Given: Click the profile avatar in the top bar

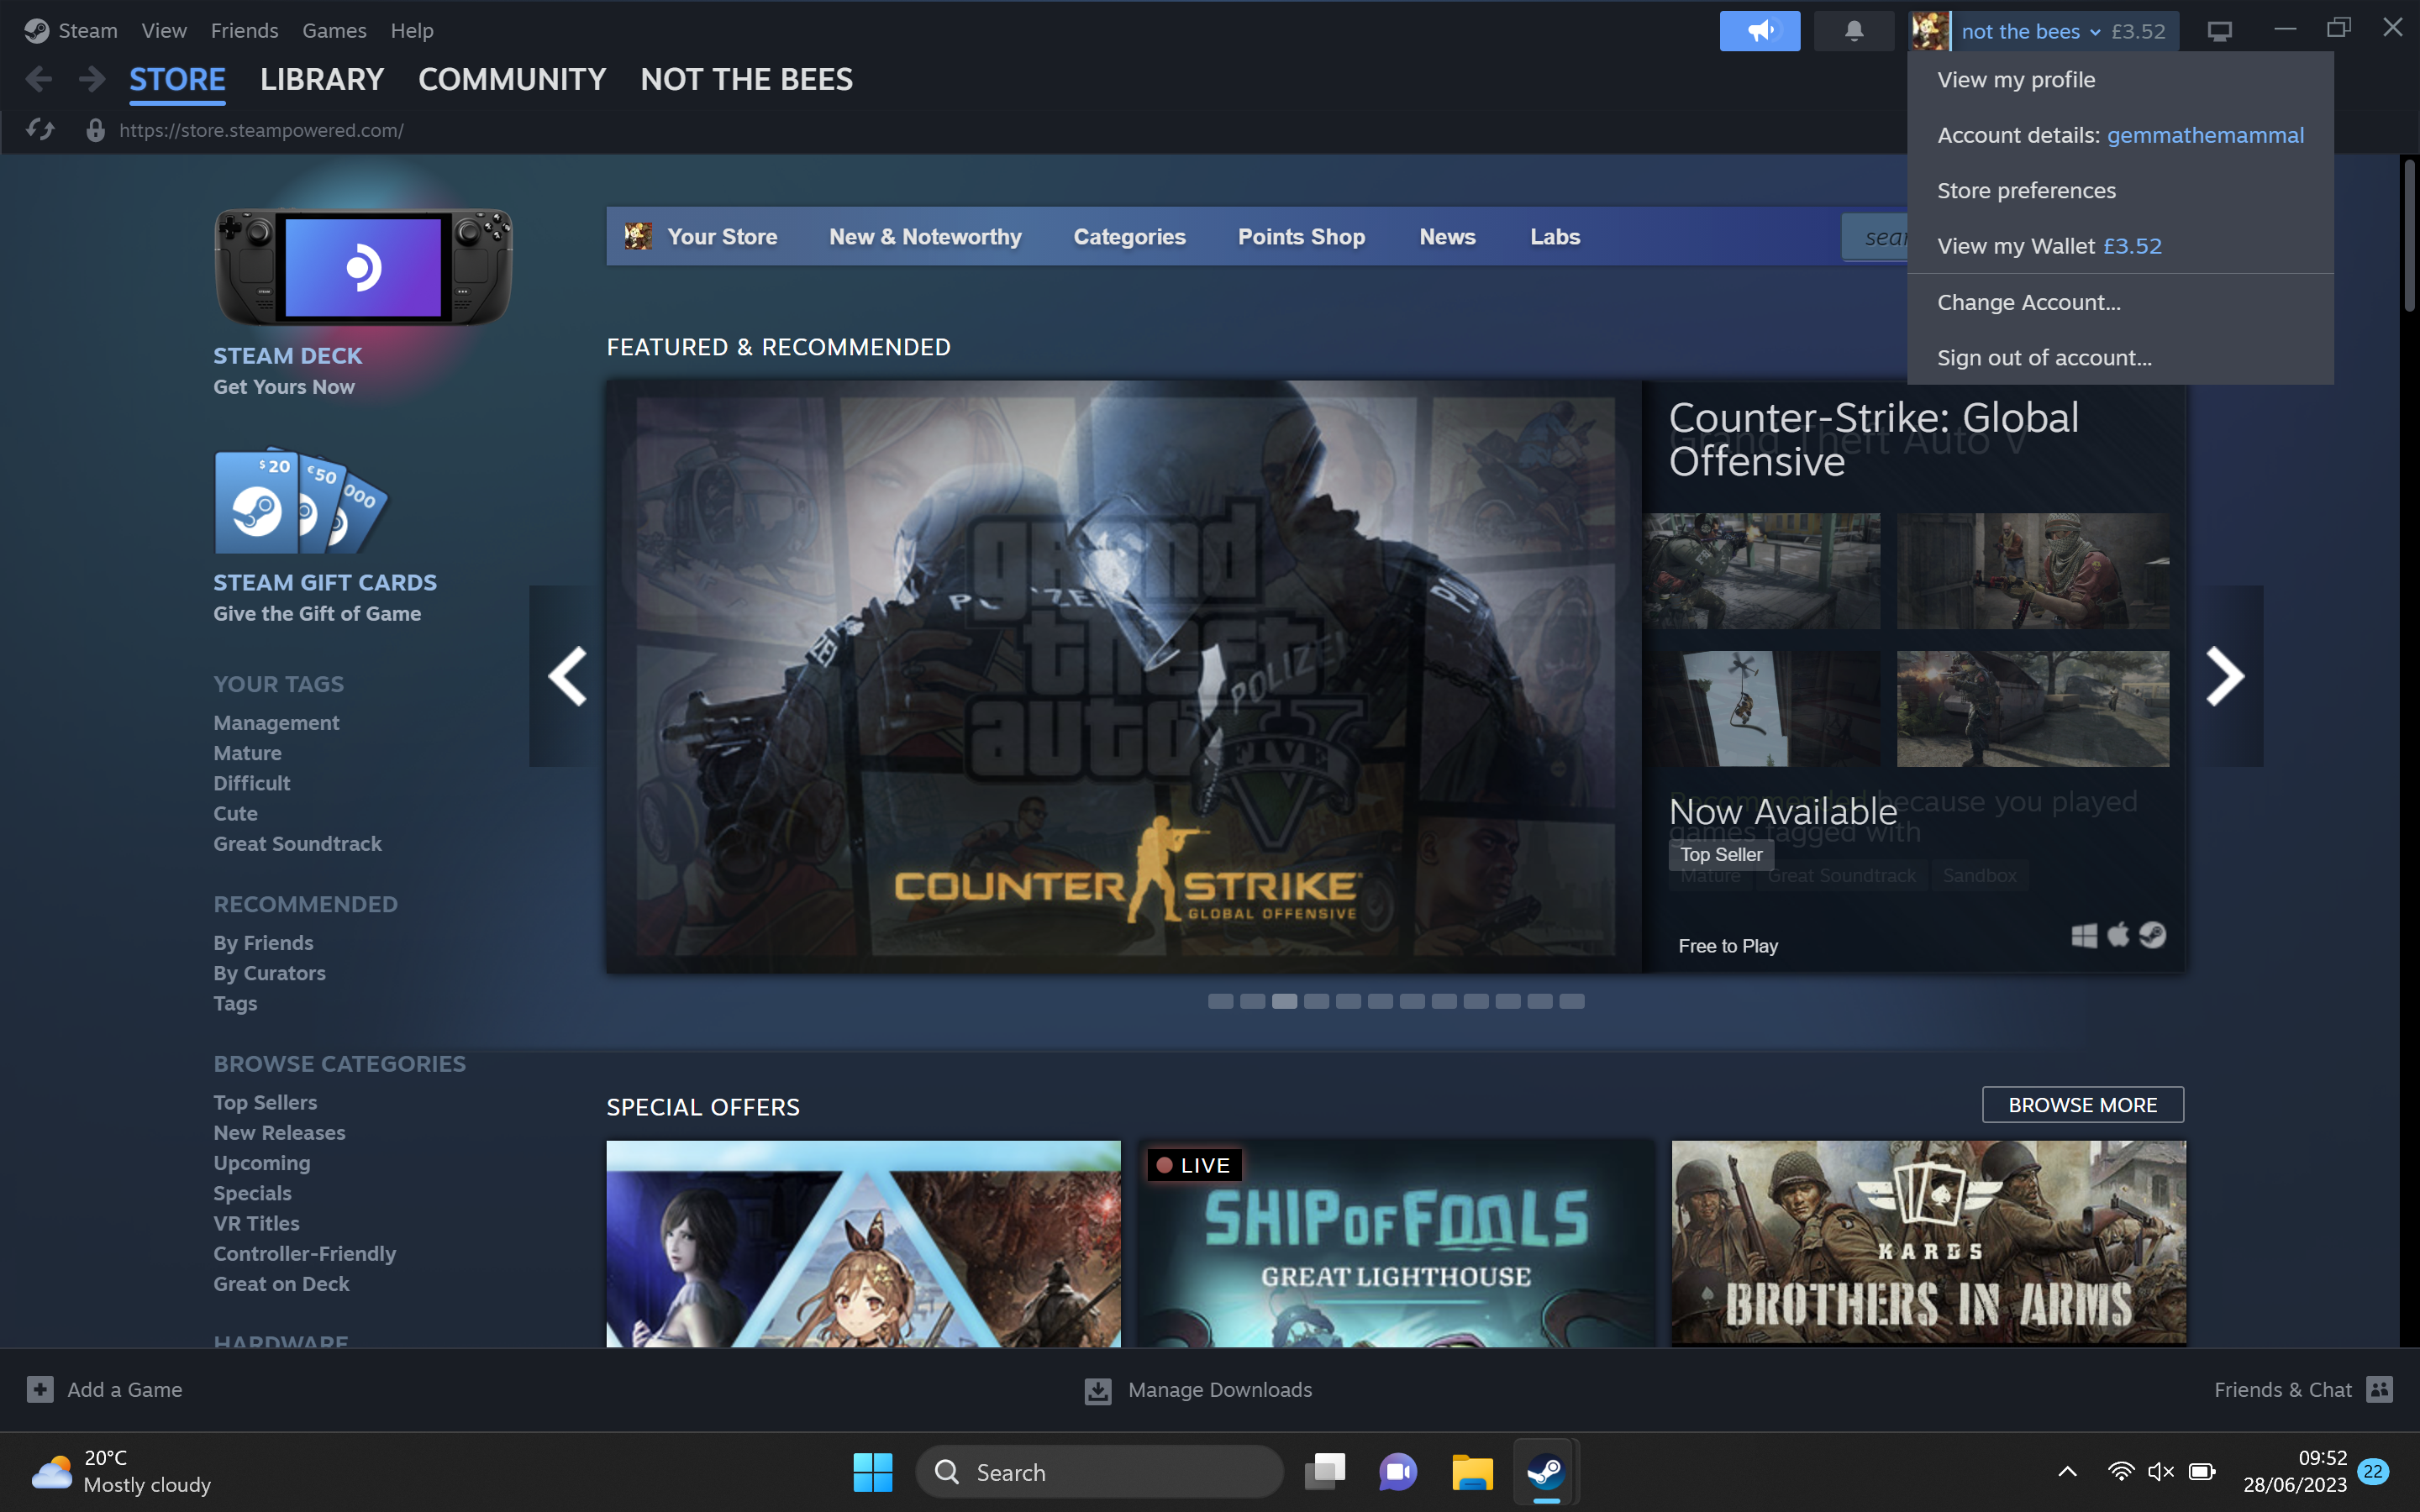Looking at the screenshot, I should 1929,31.
